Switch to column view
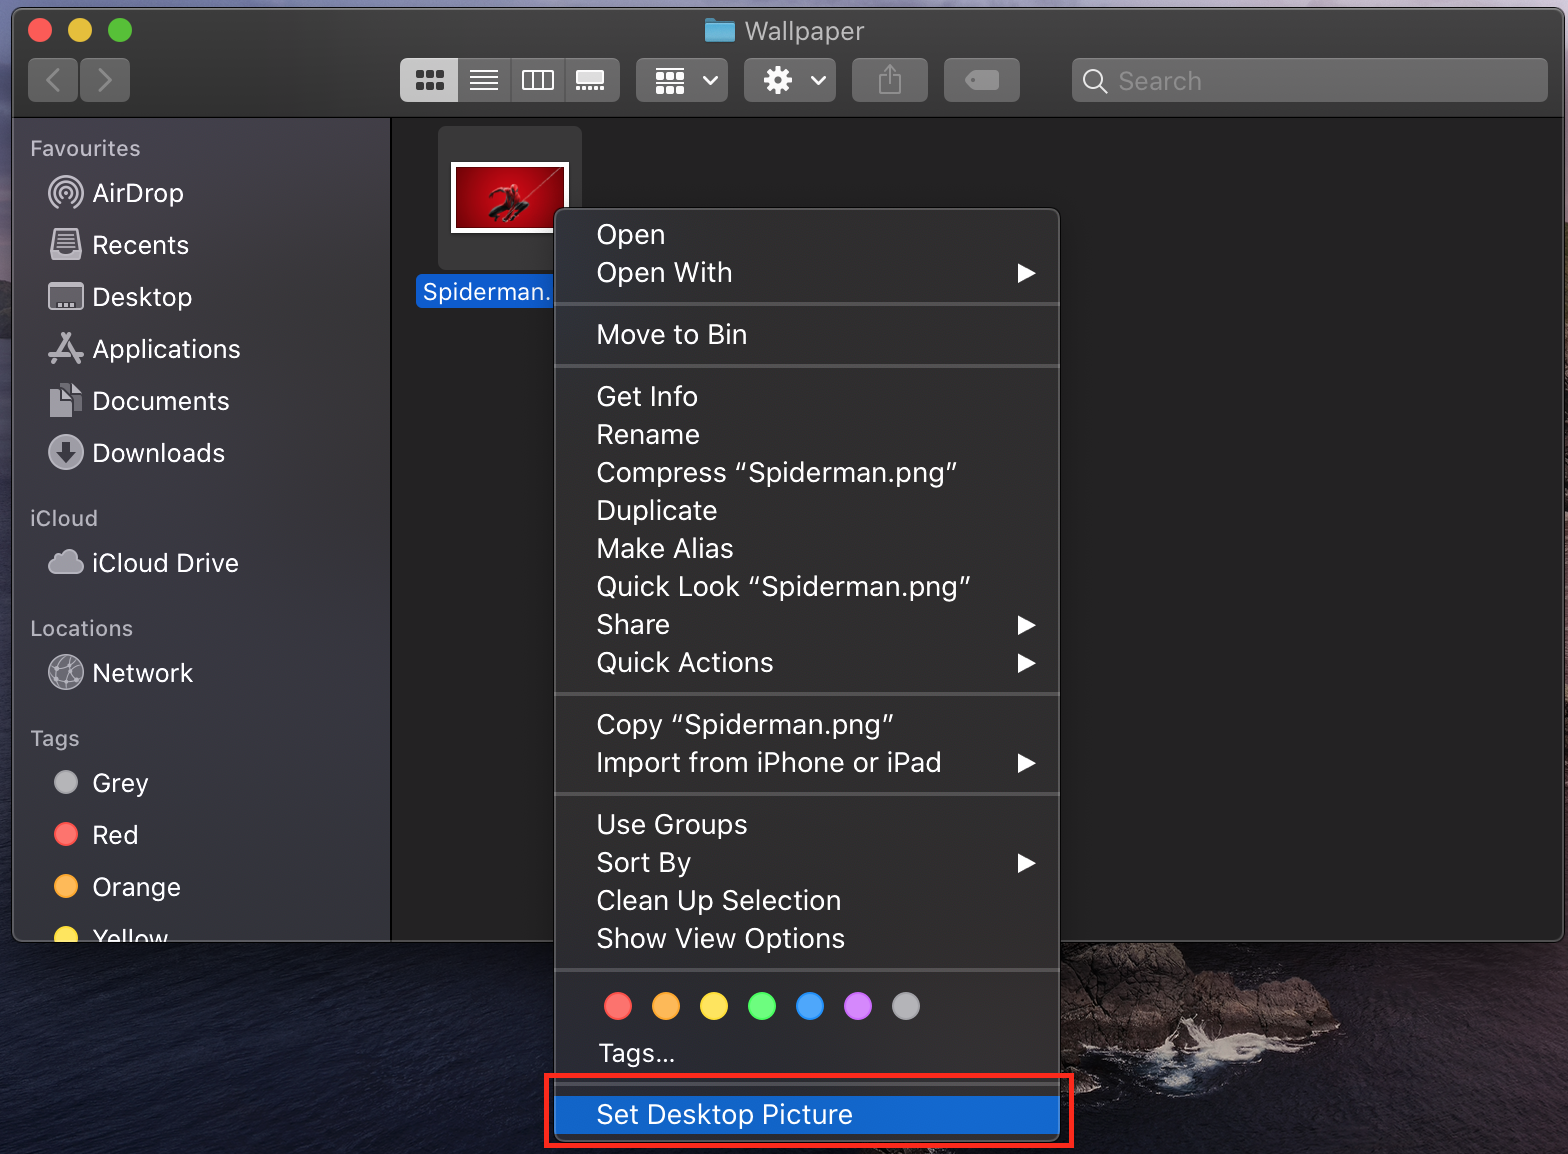 [x=538, y=80]
